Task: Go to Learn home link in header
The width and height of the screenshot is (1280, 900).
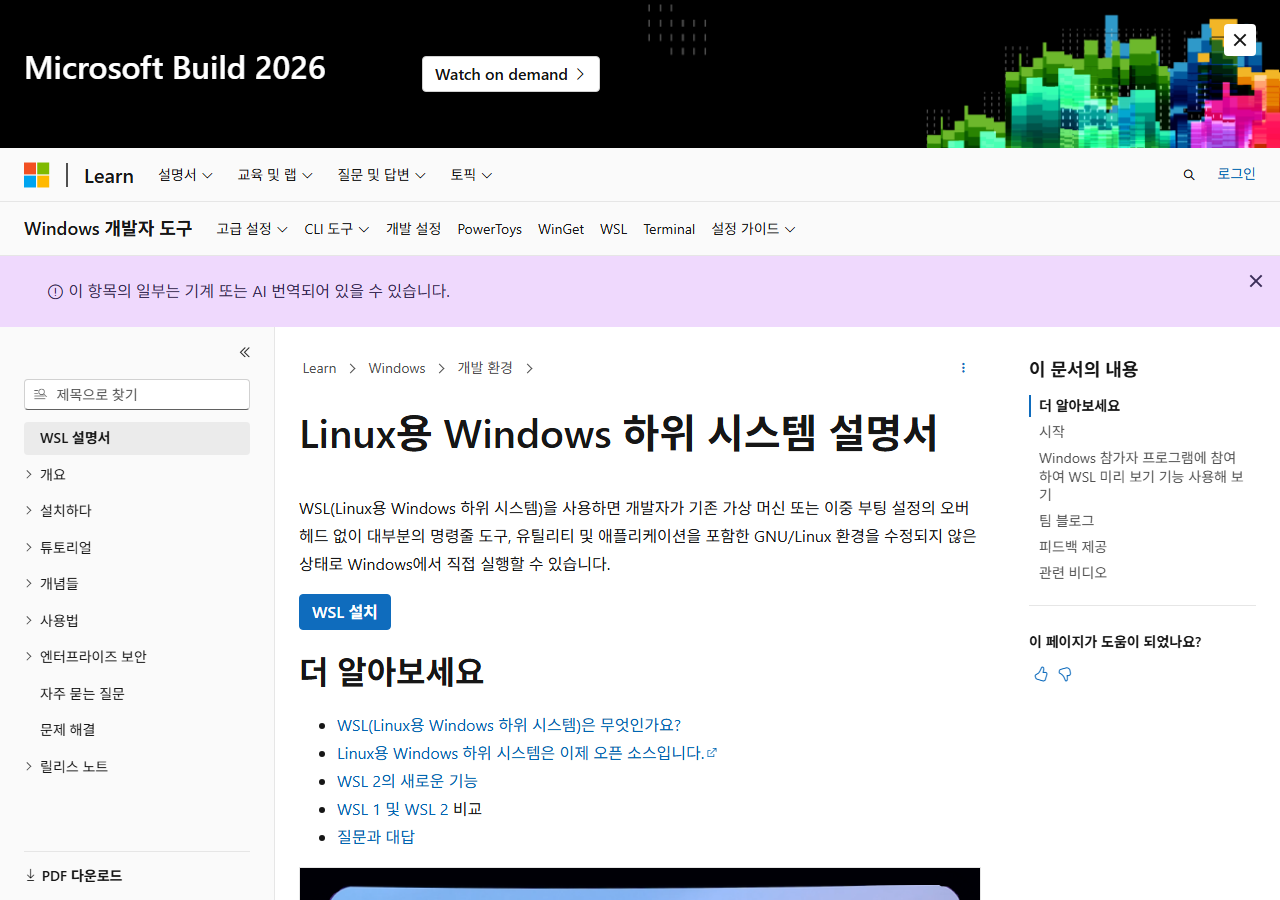Action: coord(109,176)
